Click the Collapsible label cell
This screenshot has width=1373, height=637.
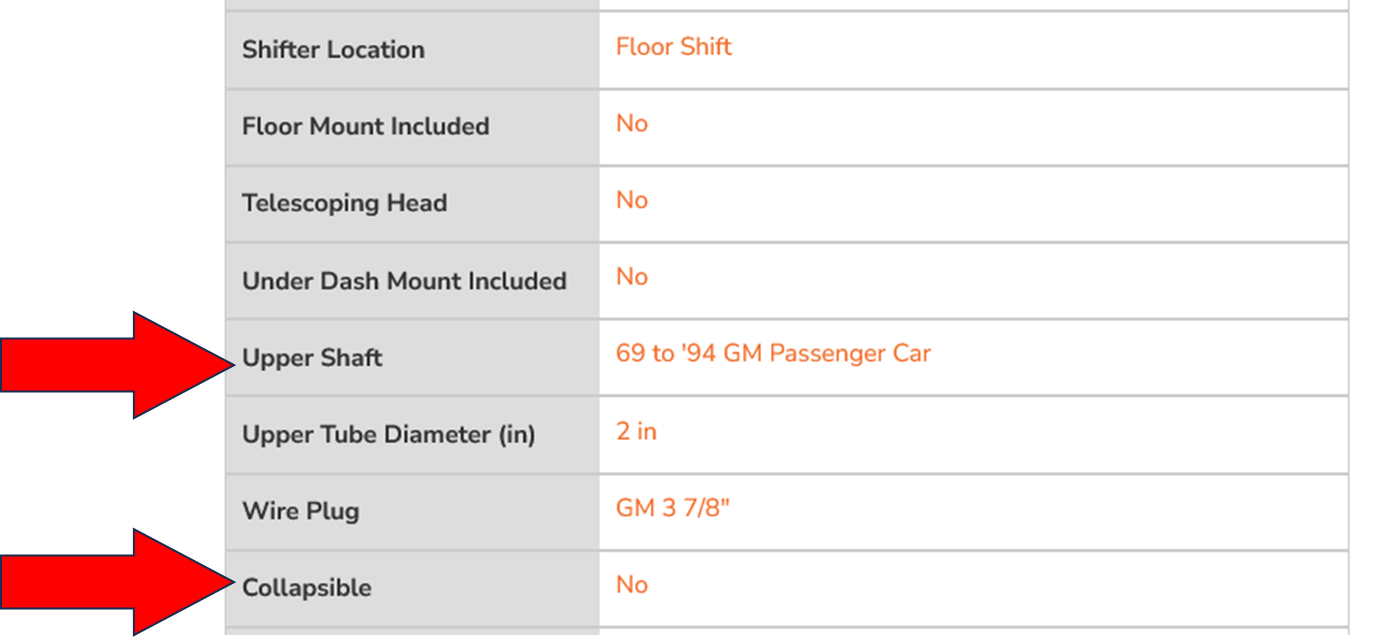pos(412,589)
